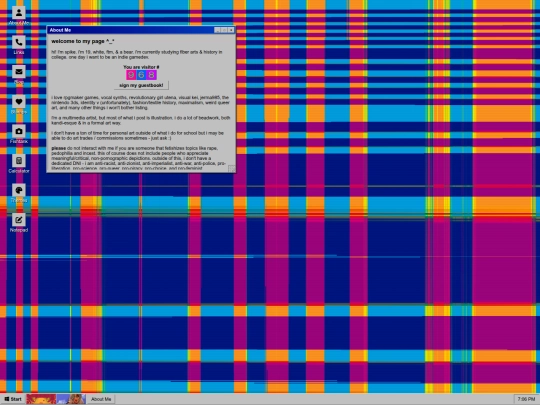This screenshot has width=540, height=405.
Task: Minimize the About Me window
Action: (x=217, y=30)
